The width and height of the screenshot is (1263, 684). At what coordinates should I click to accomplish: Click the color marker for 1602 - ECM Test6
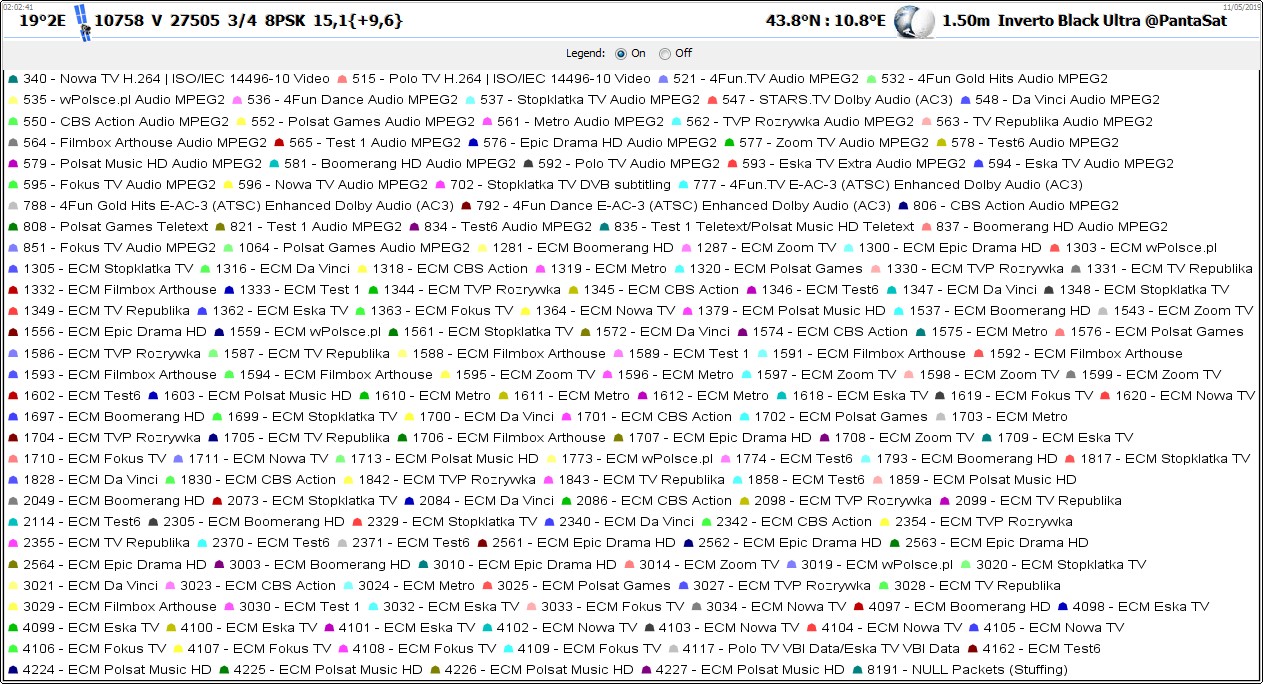click(x=13, y=396)
